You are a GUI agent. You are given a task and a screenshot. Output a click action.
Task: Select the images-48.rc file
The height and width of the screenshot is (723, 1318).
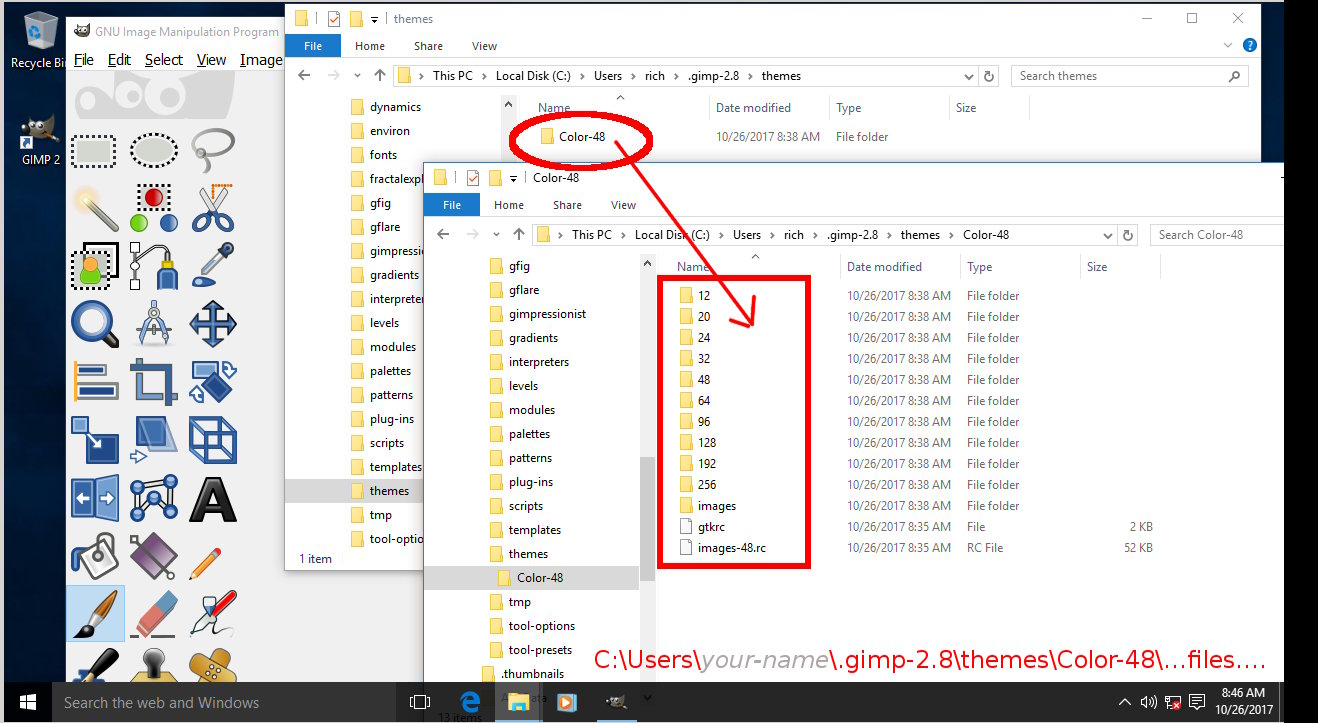pos(732,548)
